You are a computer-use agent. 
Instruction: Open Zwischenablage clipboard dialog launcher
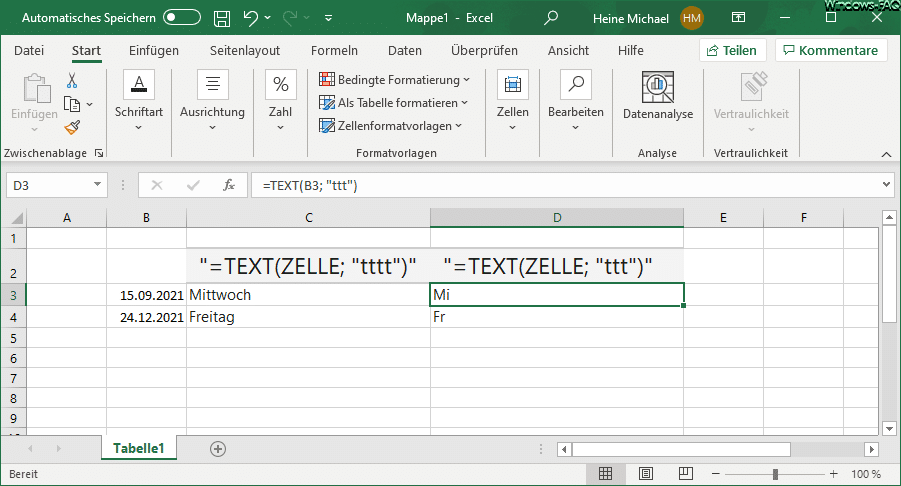[x=99, y=153]
